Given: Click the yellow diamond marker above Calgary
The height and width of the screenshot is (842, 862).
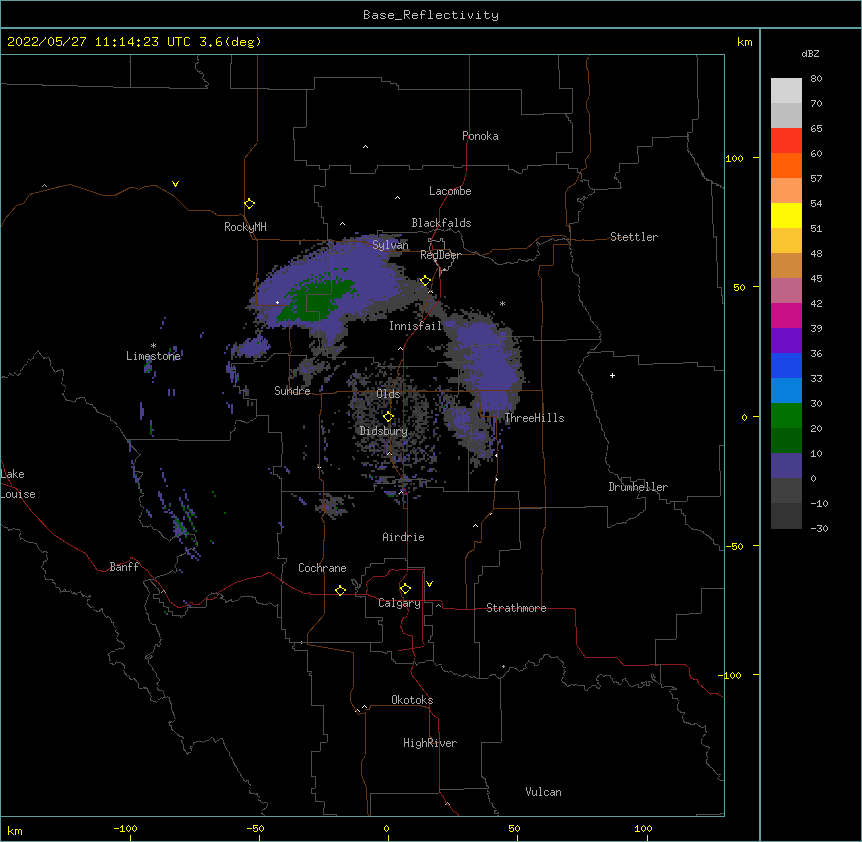Looking at the screenshot, I should 405,589.
